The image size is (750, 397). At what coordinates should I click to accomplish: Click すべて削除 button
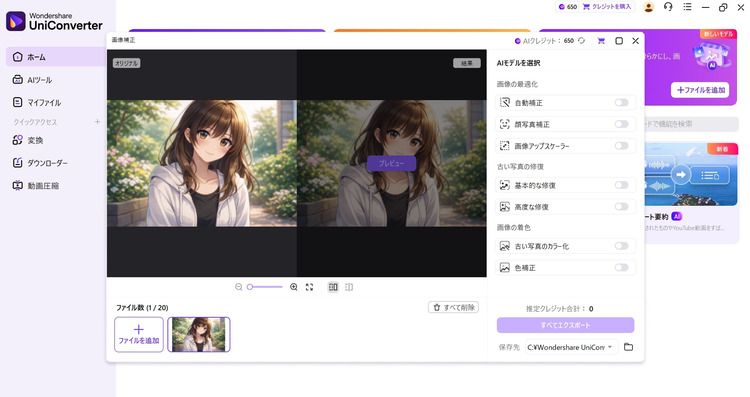[453, 308]
